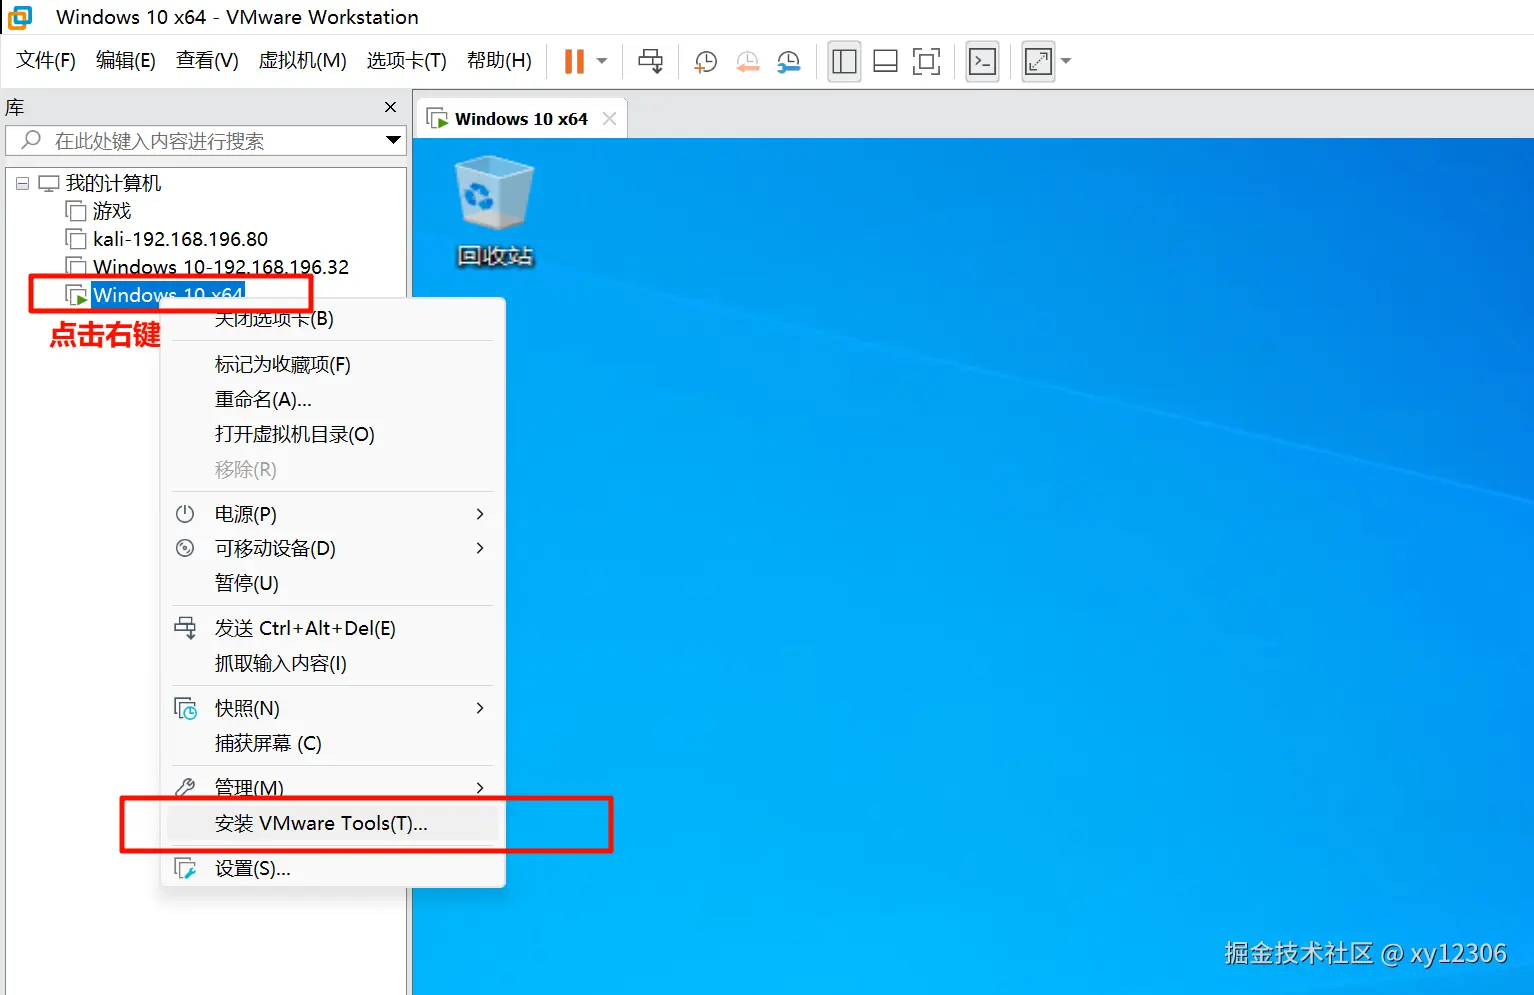1534x995 pixels.
Task: Close the 库 library panel
Action: pyautogui.click(x=390, y=107)
